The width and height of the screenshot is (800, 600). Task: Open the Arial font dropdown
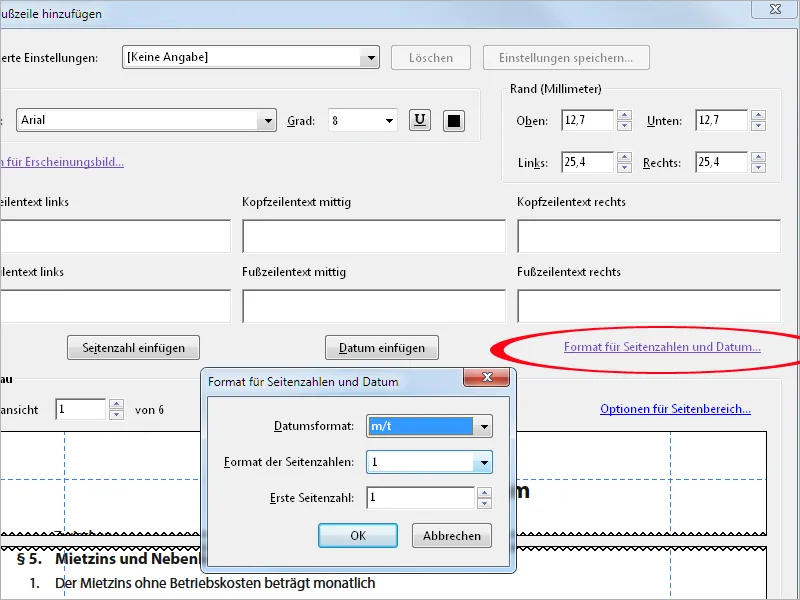(x=146, y=120)
